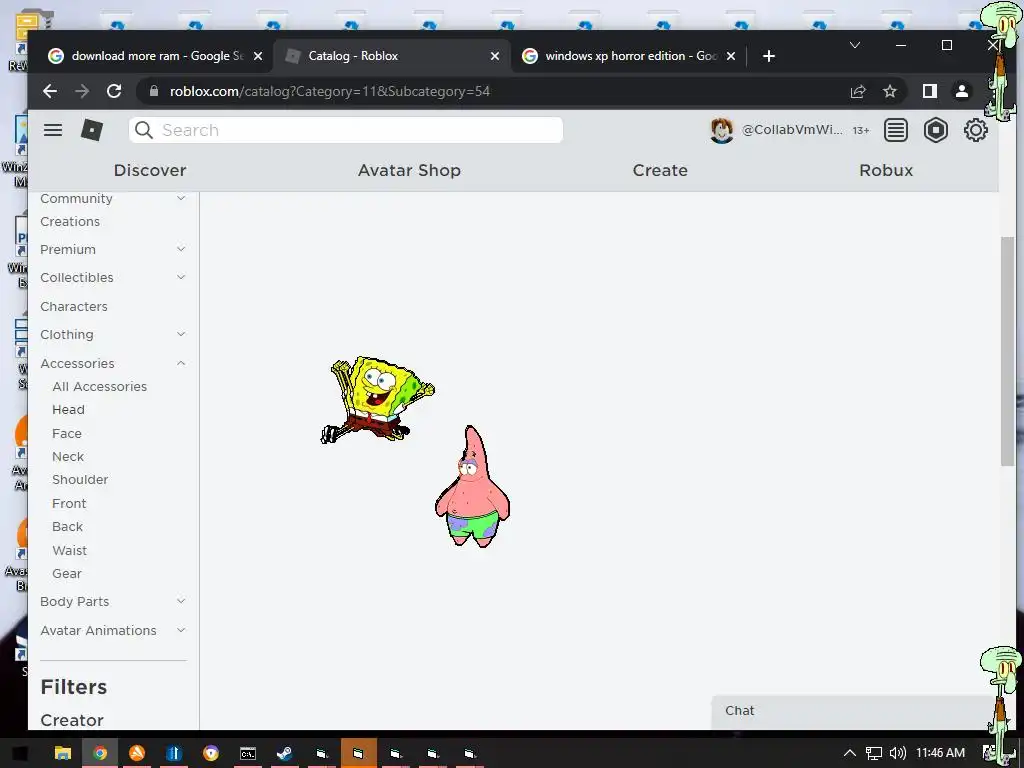Open the Discover navigation item
The width and height of the screenshot is (1024, 768).
[150, 170]
